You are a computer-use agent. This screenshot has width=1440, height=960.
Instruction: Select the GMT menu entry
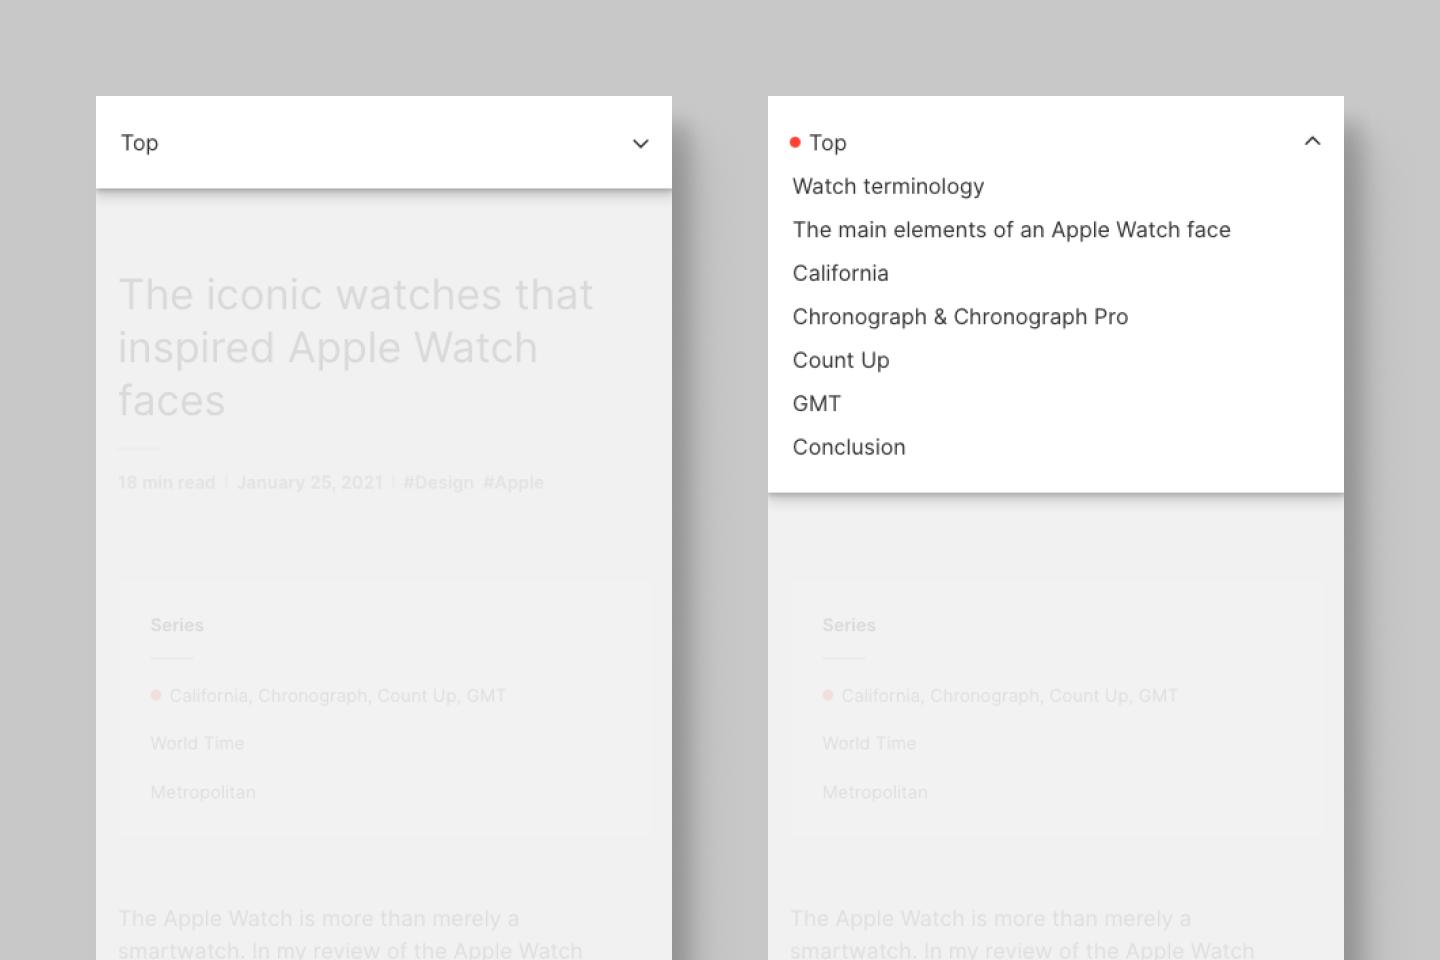[x=816, y=404]
